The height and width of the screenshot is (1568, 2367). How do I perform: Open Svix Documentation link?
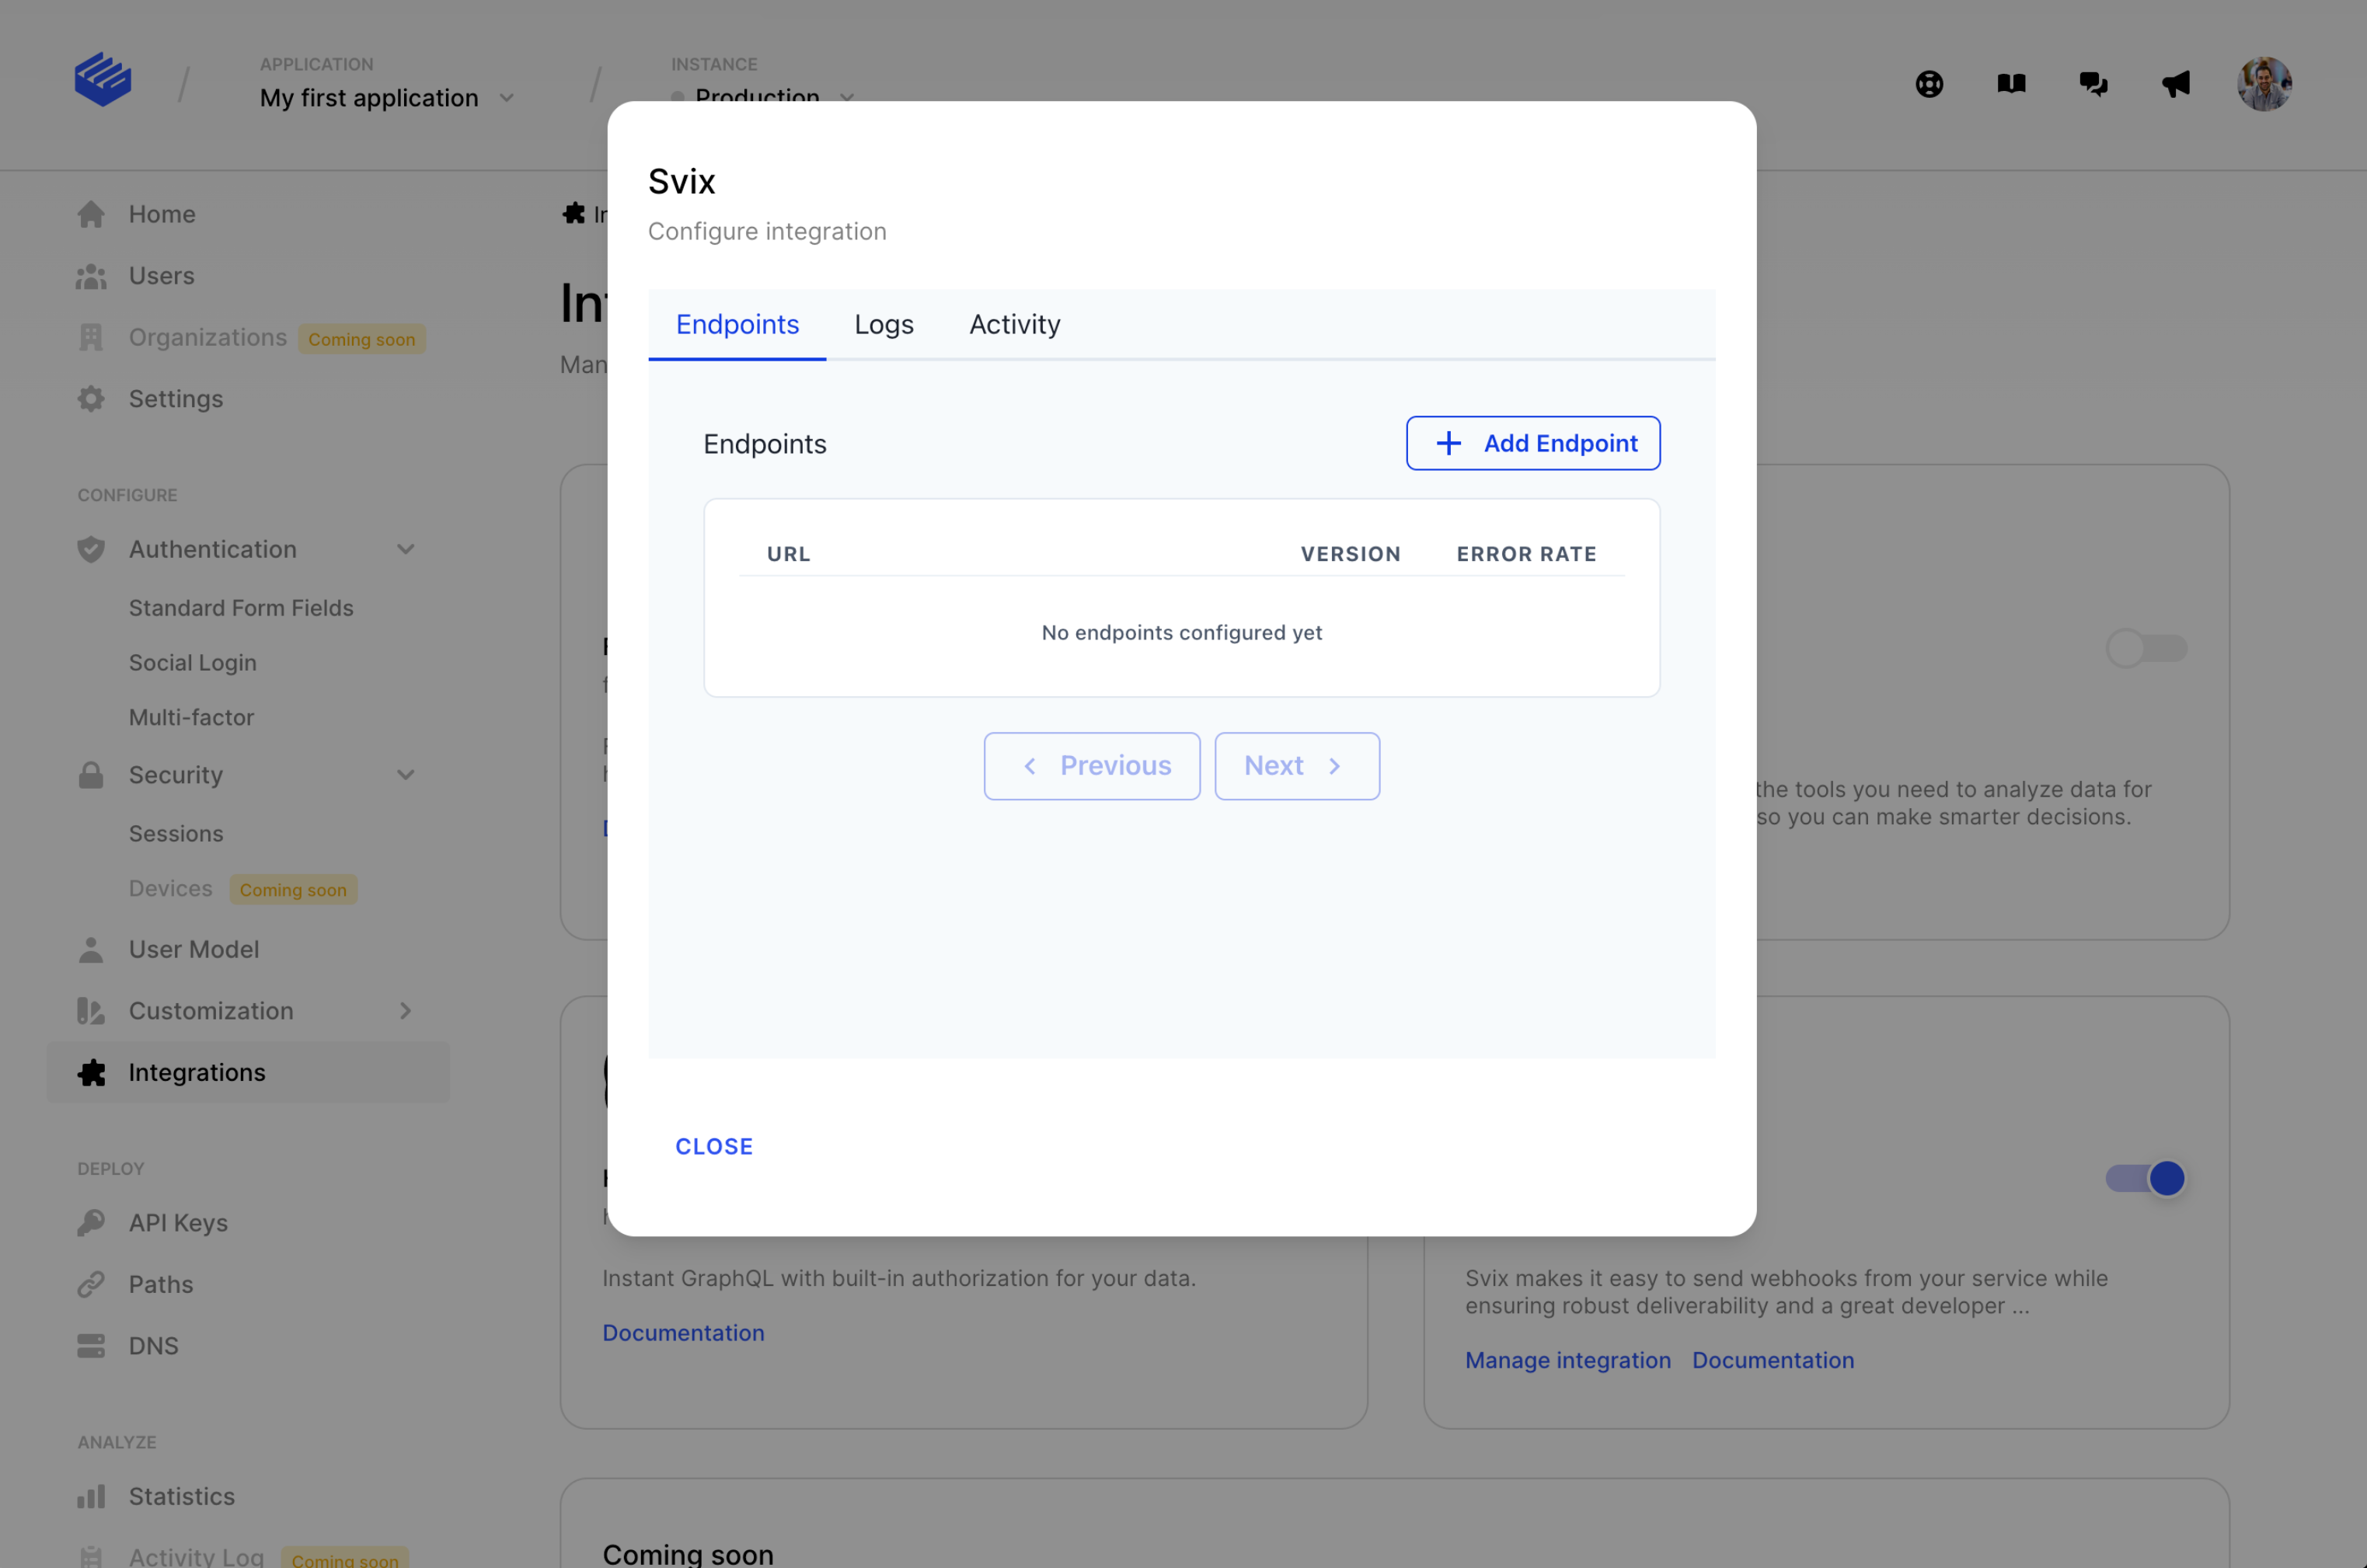(x=1773, y=1360)
